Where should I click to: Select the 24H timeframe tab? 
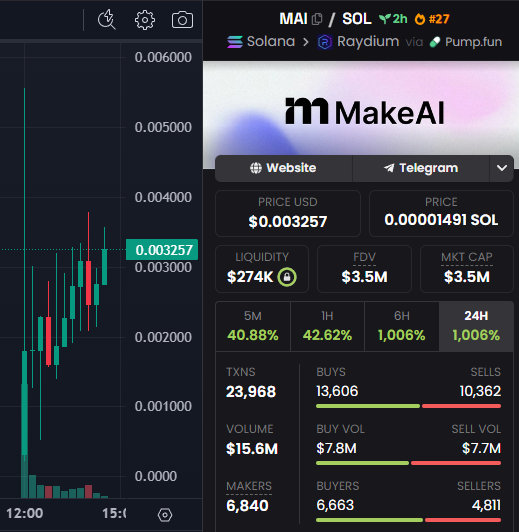point(476,326)
